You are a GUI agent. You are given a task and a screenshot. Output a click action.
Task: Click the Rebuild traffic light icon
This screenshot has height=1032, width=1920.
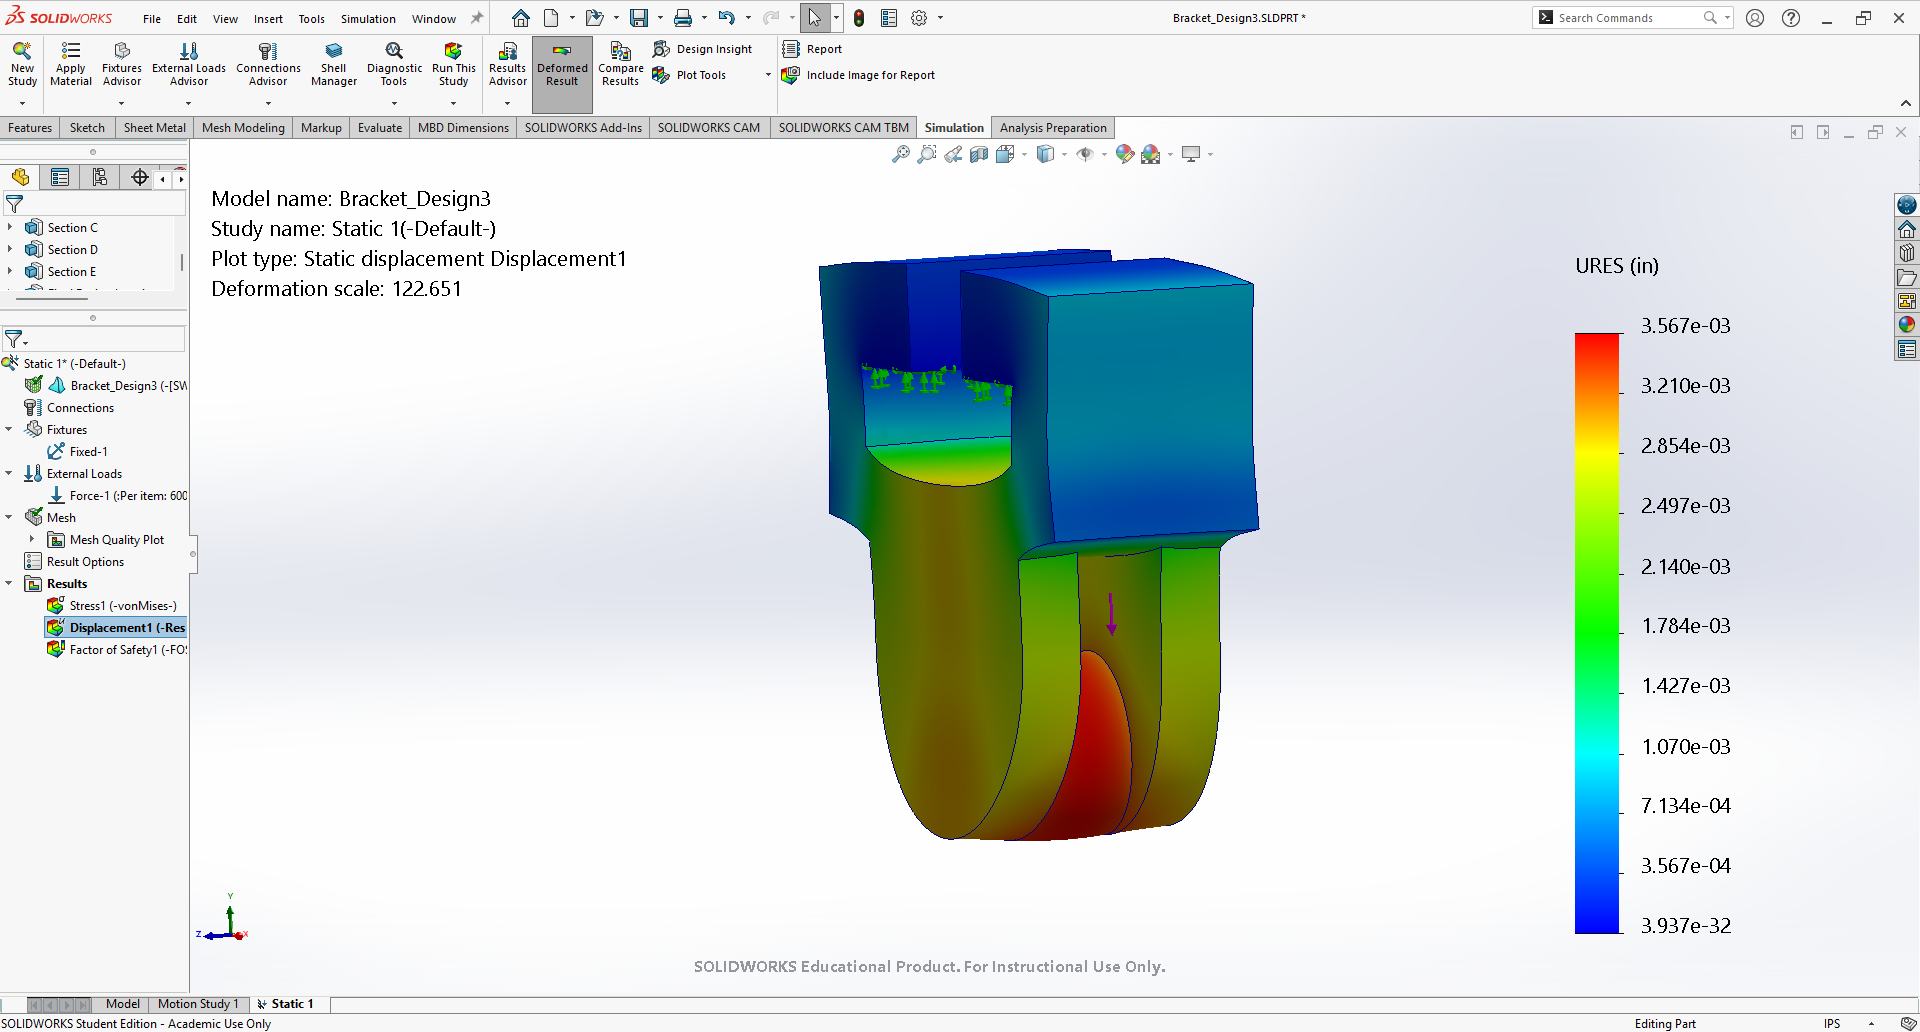click(x=859, y=18)
